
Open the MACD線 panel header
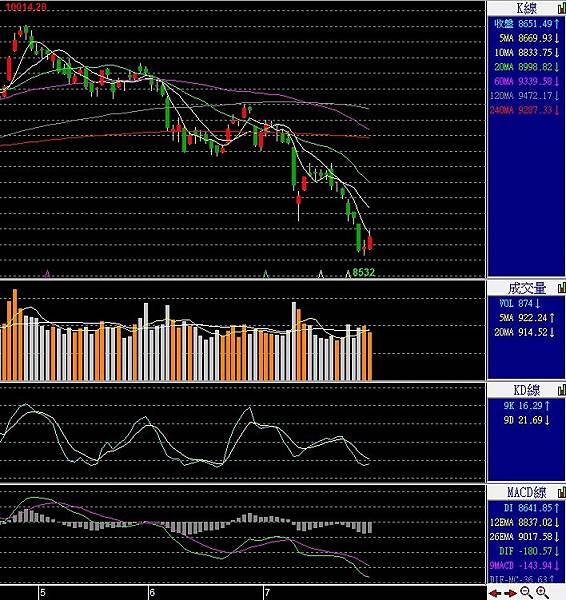(x=526, y=492)
